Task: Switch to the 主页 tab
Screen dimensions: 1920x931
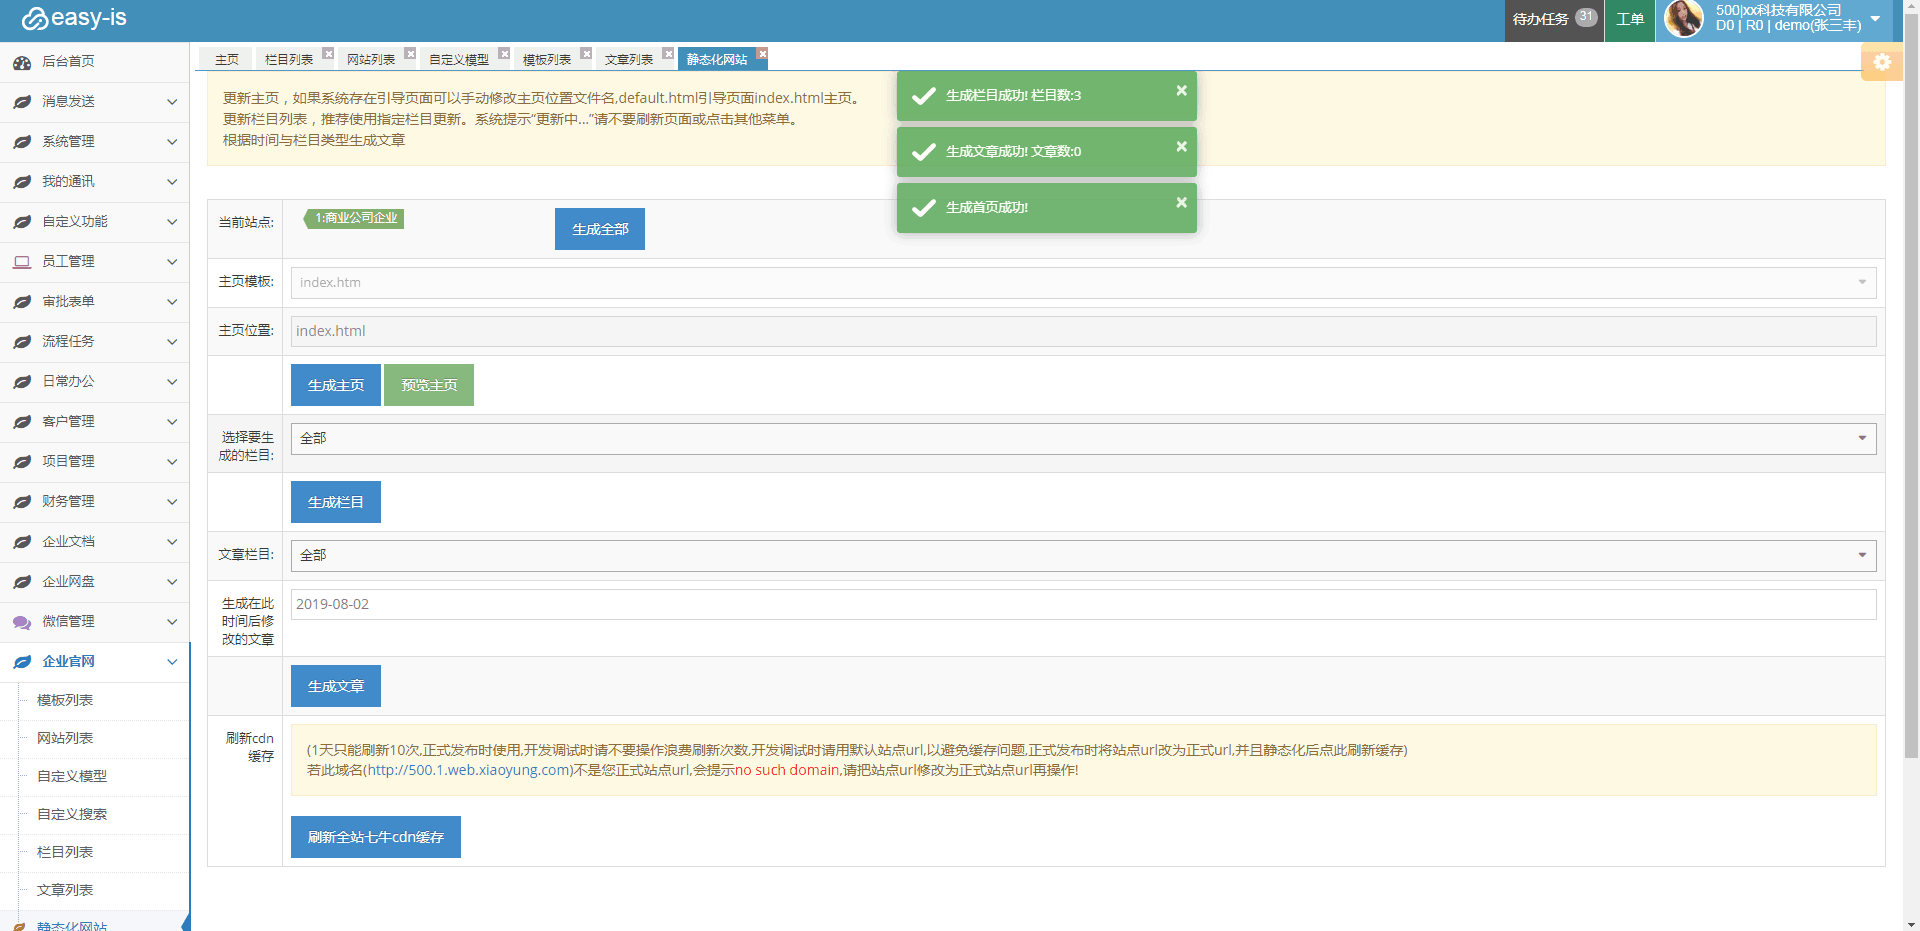Action: pyautogui.click(x=227, y=59)
